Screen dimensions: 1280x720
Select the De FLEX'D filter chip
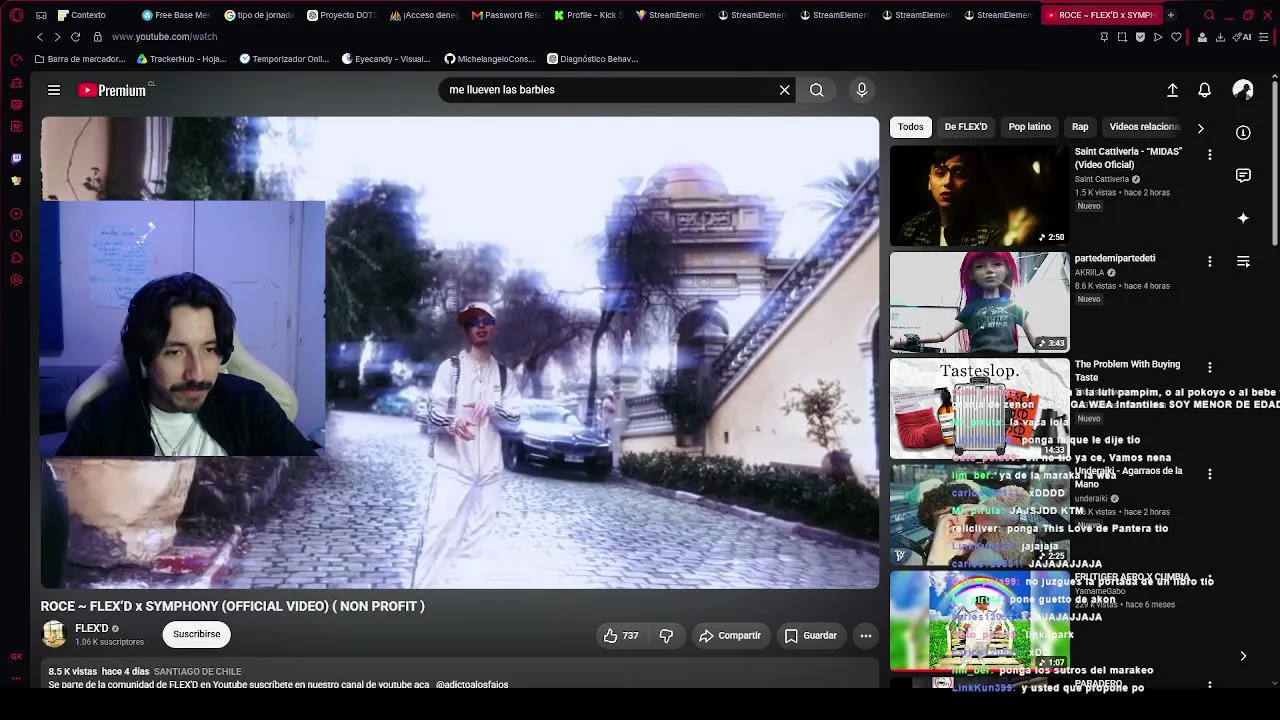pyautogui.click(x=966, y=127)
